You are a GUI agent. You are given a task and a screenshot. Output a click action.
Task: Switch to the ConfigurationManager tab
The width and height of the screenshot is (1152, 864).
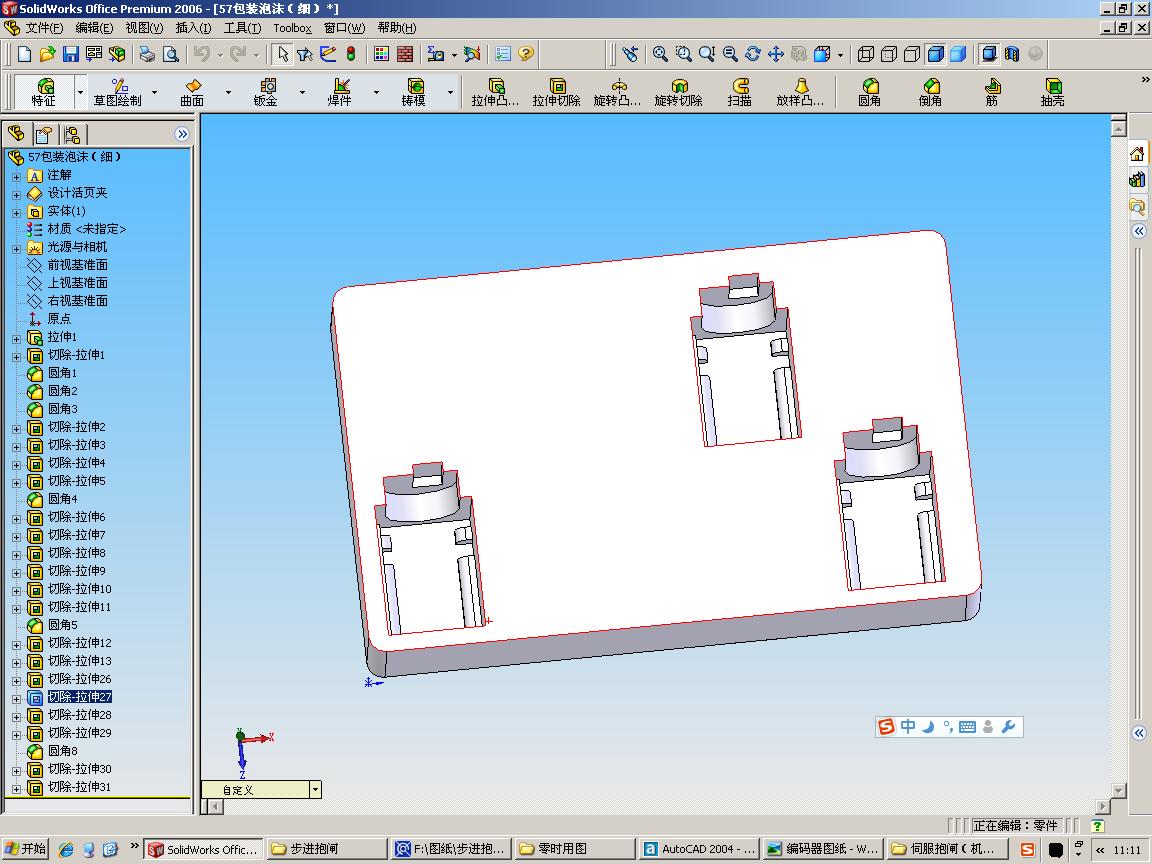point(72,134)
